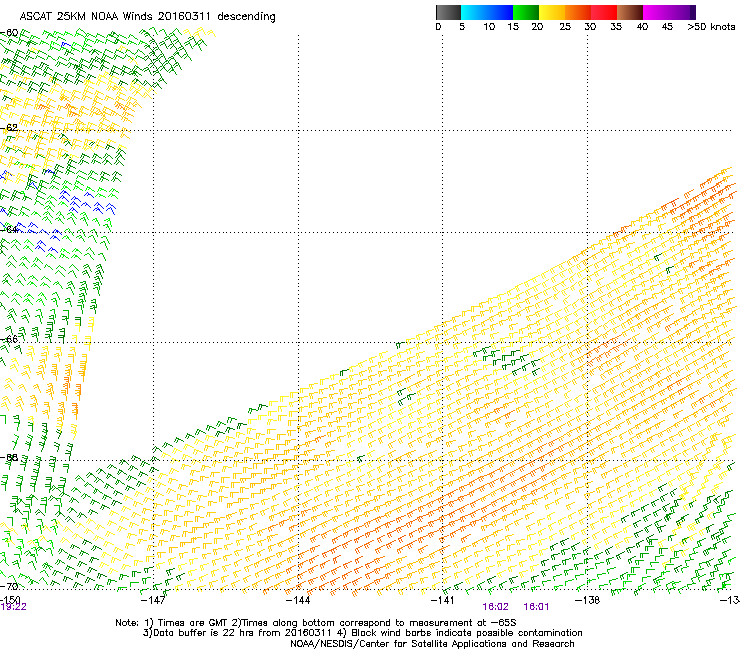Click the red 30-35 knots legend segment
This screenshot has width=740, height=650.
pyautogui.click(x=604, y=12)
